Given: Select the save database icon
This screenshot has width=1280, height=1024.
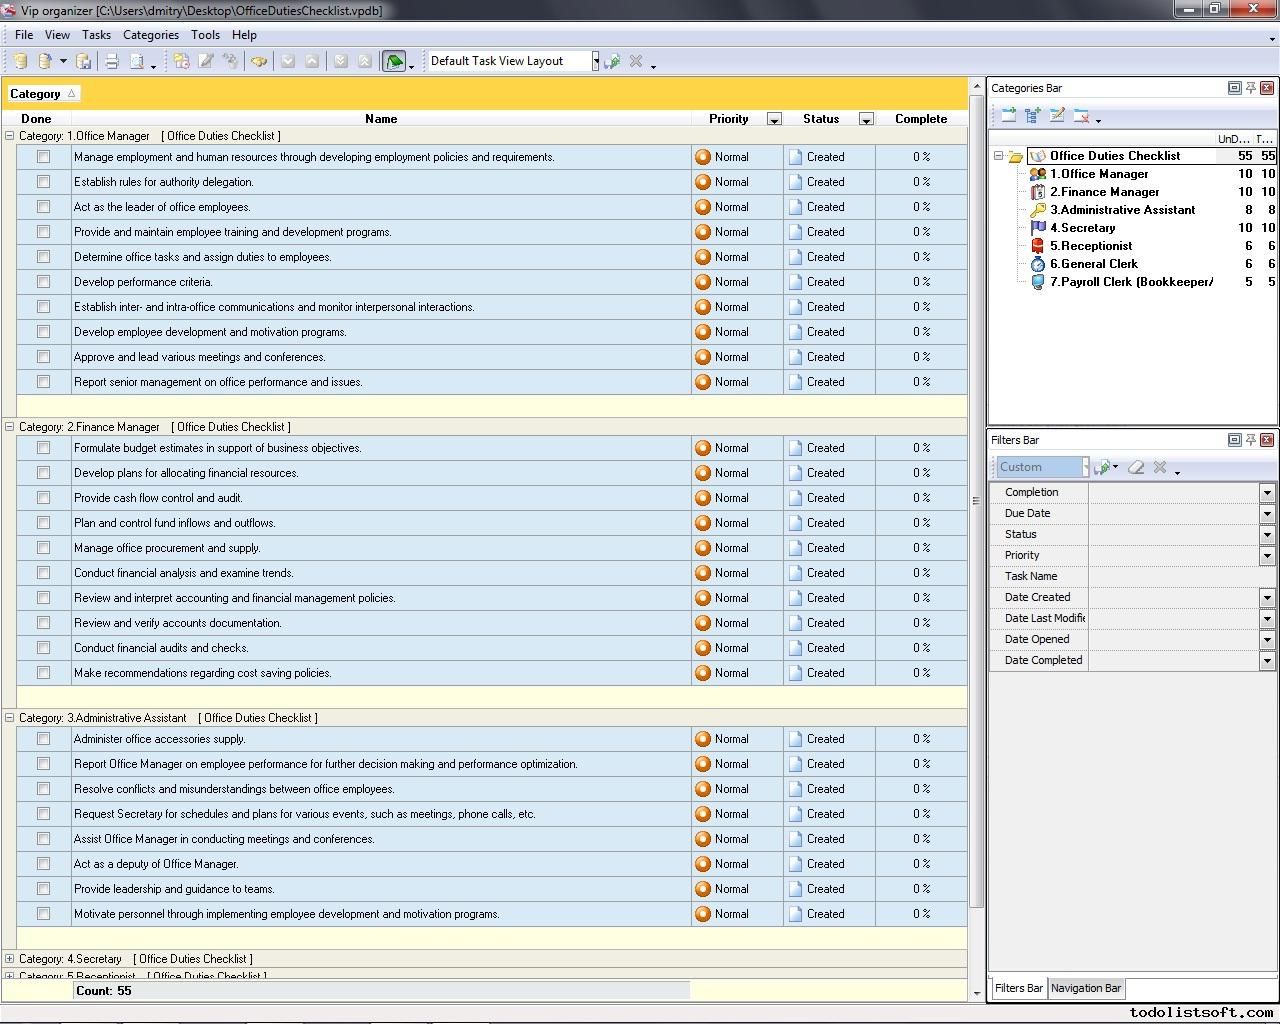Looking at the screenshot, I should [83, 61].
